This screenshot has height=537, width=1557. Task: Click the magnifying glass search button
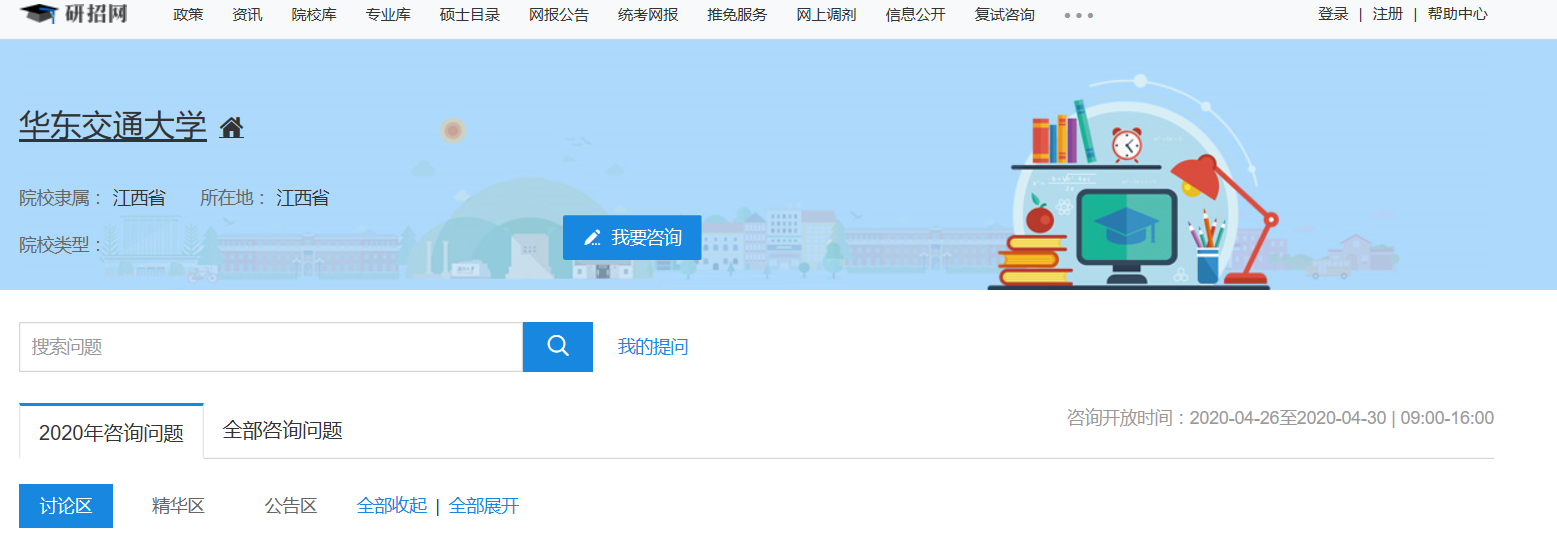pos(558,347)
